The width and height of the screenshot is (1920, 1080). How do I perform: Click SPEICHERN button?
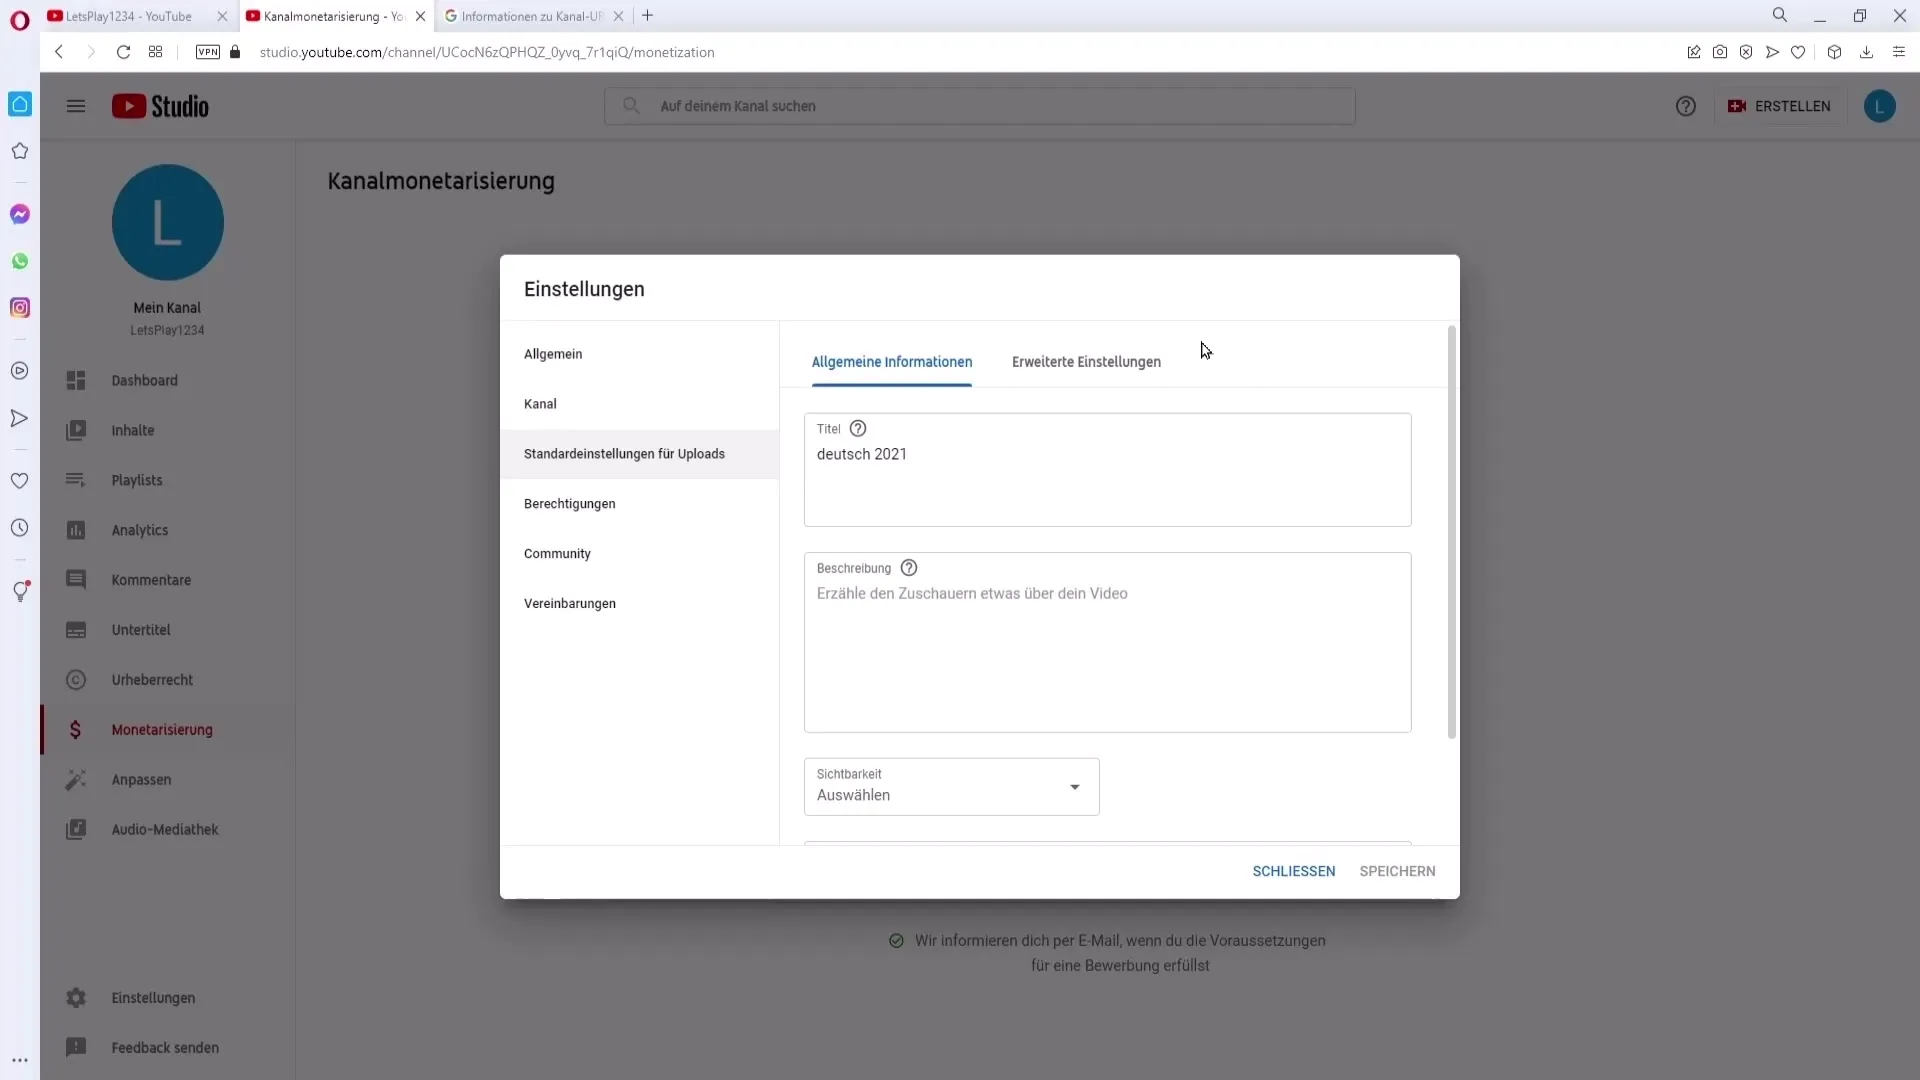tap(1398, 870)
